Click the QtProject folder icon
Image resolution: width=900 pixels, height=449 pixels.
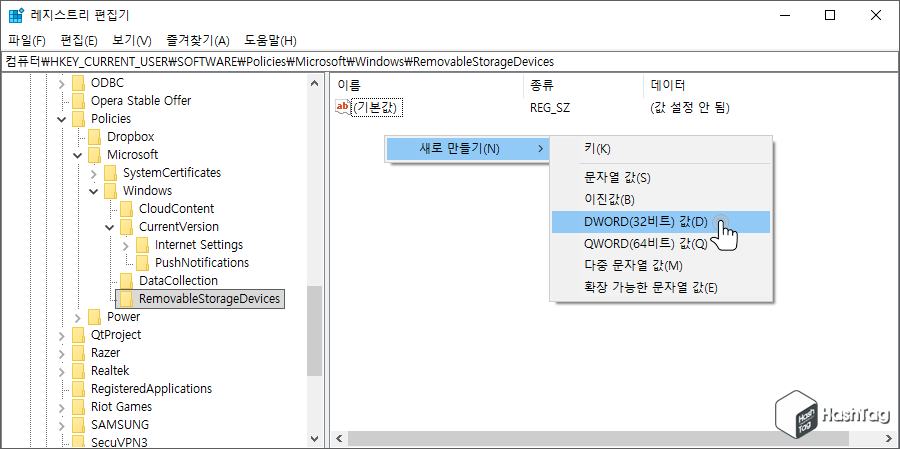[x=78, y=335]
